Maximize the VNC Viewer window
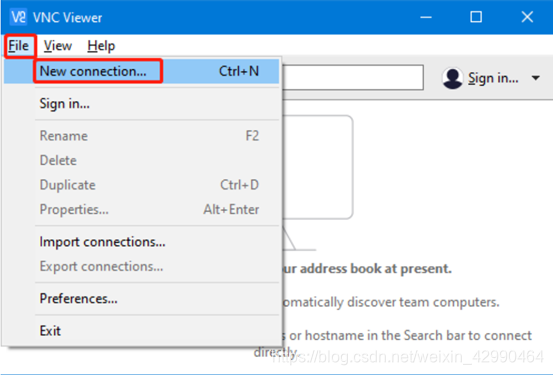 pos(476,17)
